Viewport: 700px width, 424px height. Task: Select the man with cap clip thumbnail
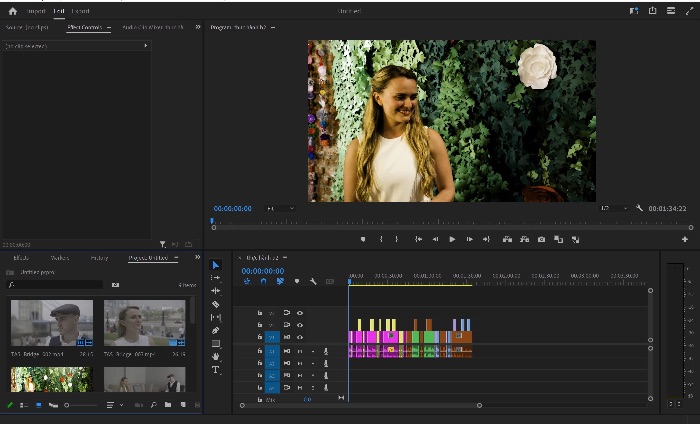coord(52,323)
